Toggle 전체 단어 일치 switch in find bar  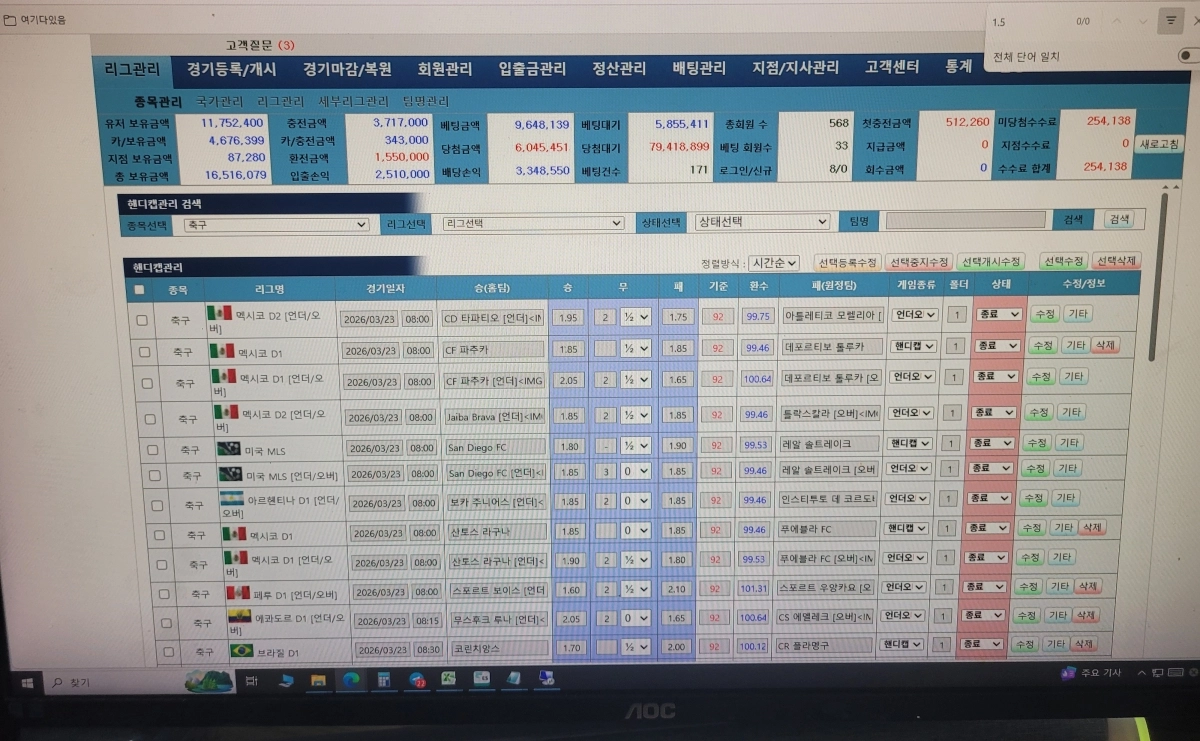tap(1189, 56)
